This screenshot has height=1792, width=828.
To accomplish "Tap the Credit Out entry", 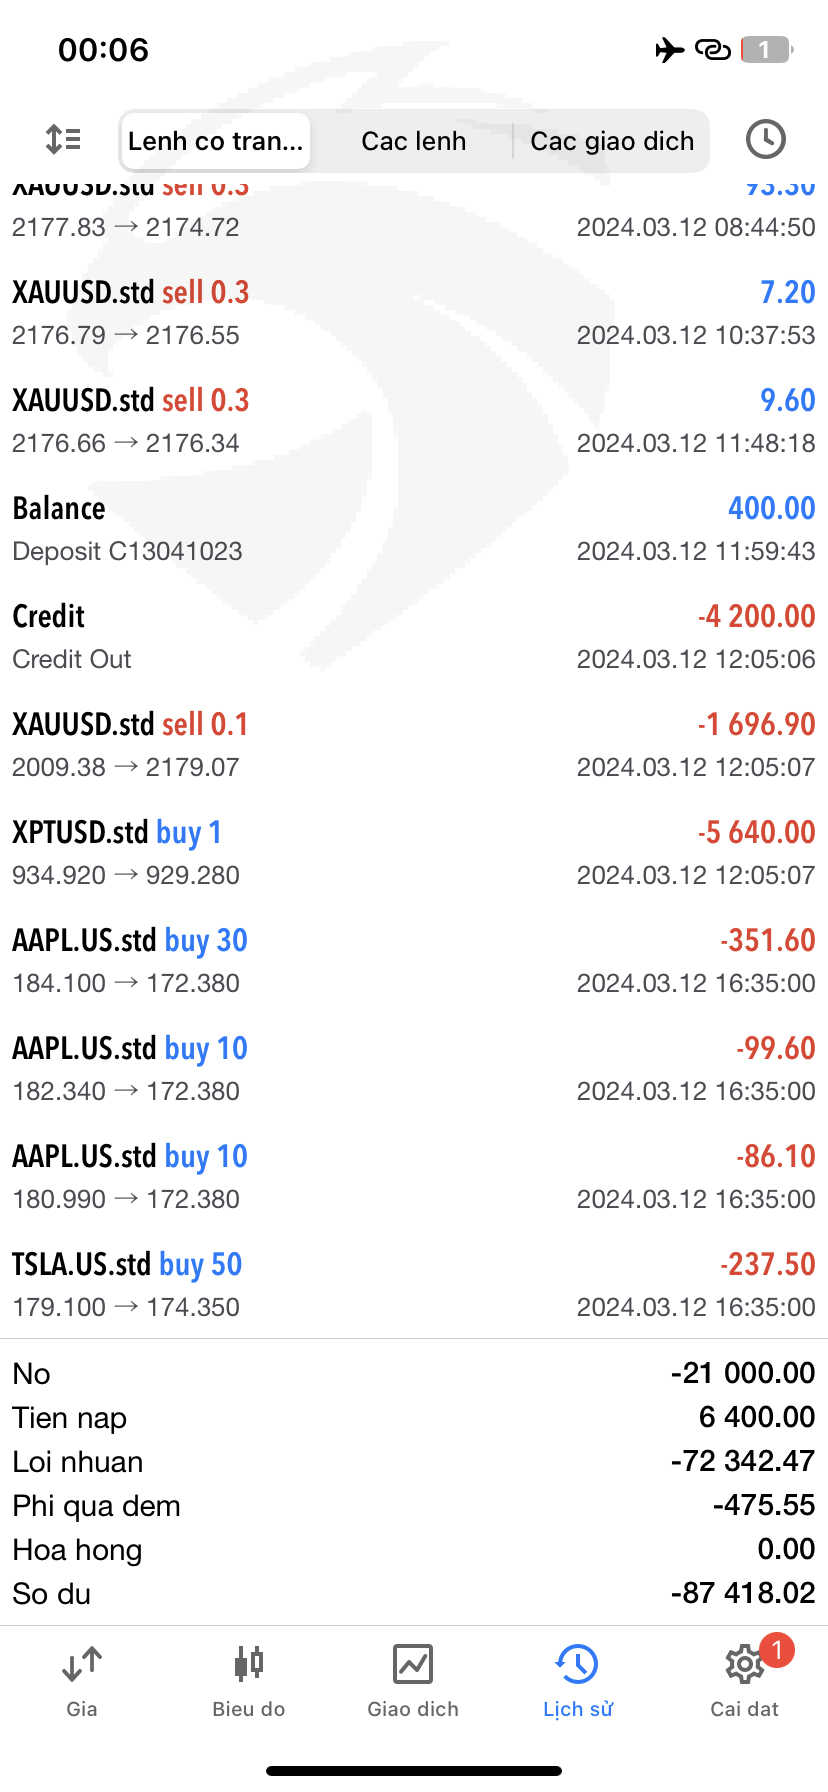I will tap(413, 636).
